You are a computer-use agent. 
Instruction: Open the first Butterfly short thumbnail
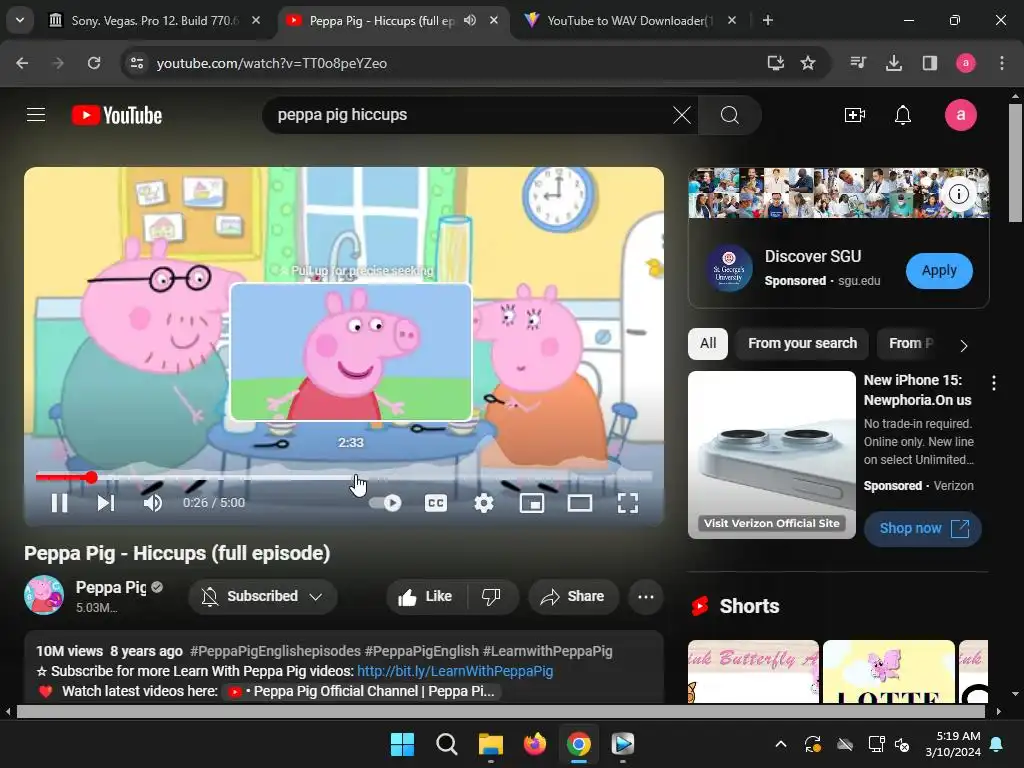(753, 671)
